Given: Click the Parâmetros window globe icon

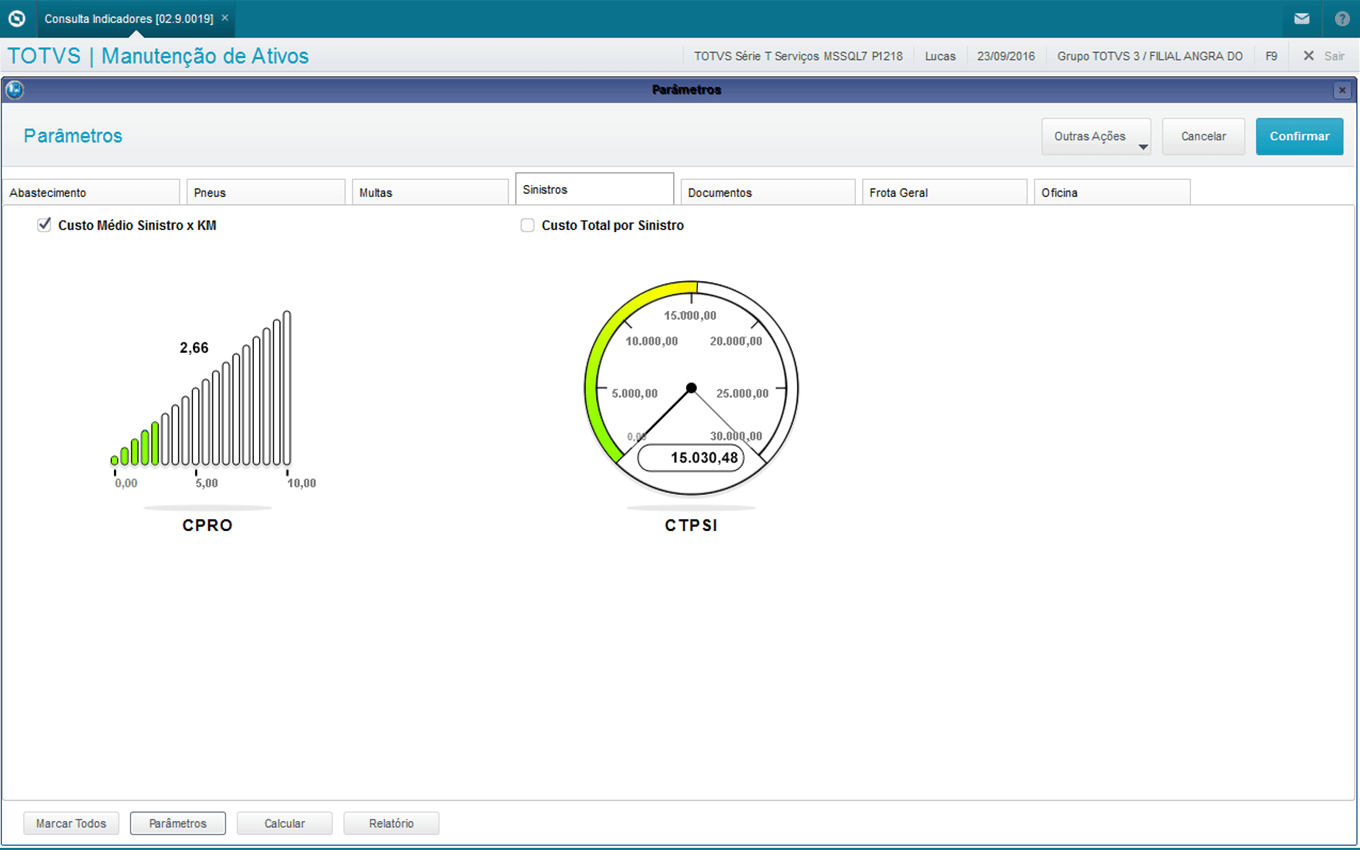Looking at the screenshot, I should [x=14, y=90].
